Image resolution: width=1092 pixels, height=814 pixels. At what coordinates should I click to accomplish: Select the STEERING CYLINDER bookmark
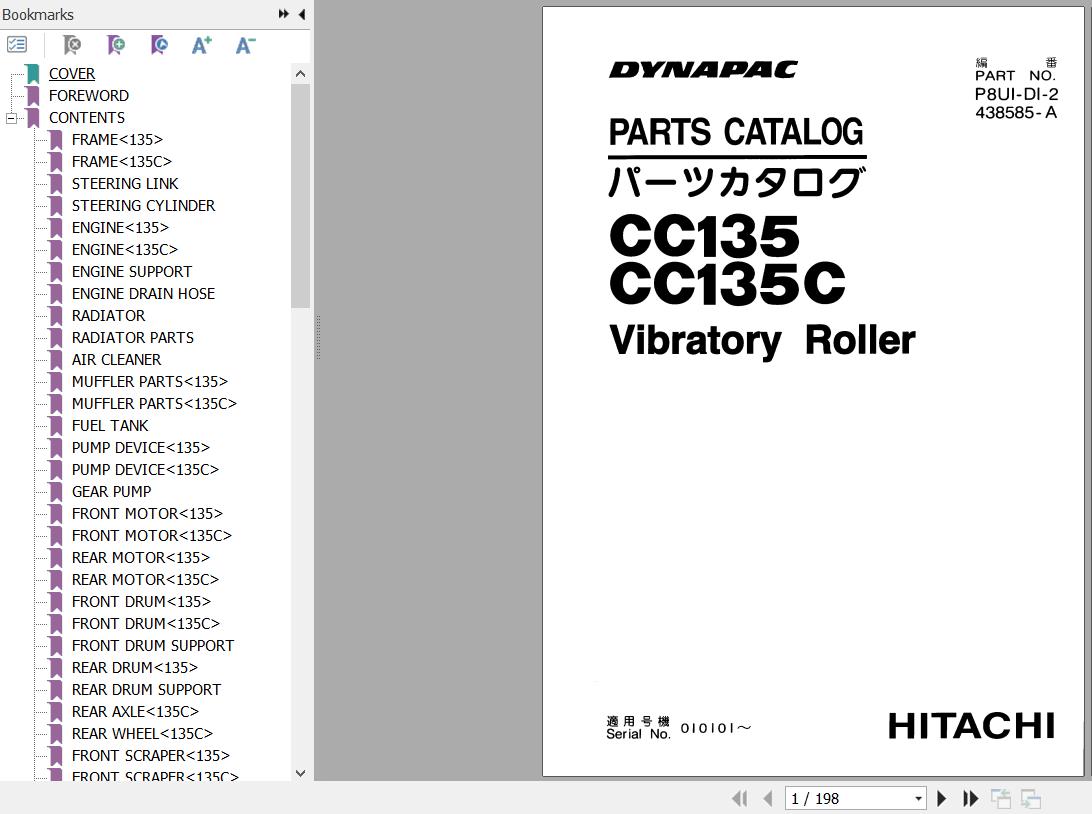[143, 206]
